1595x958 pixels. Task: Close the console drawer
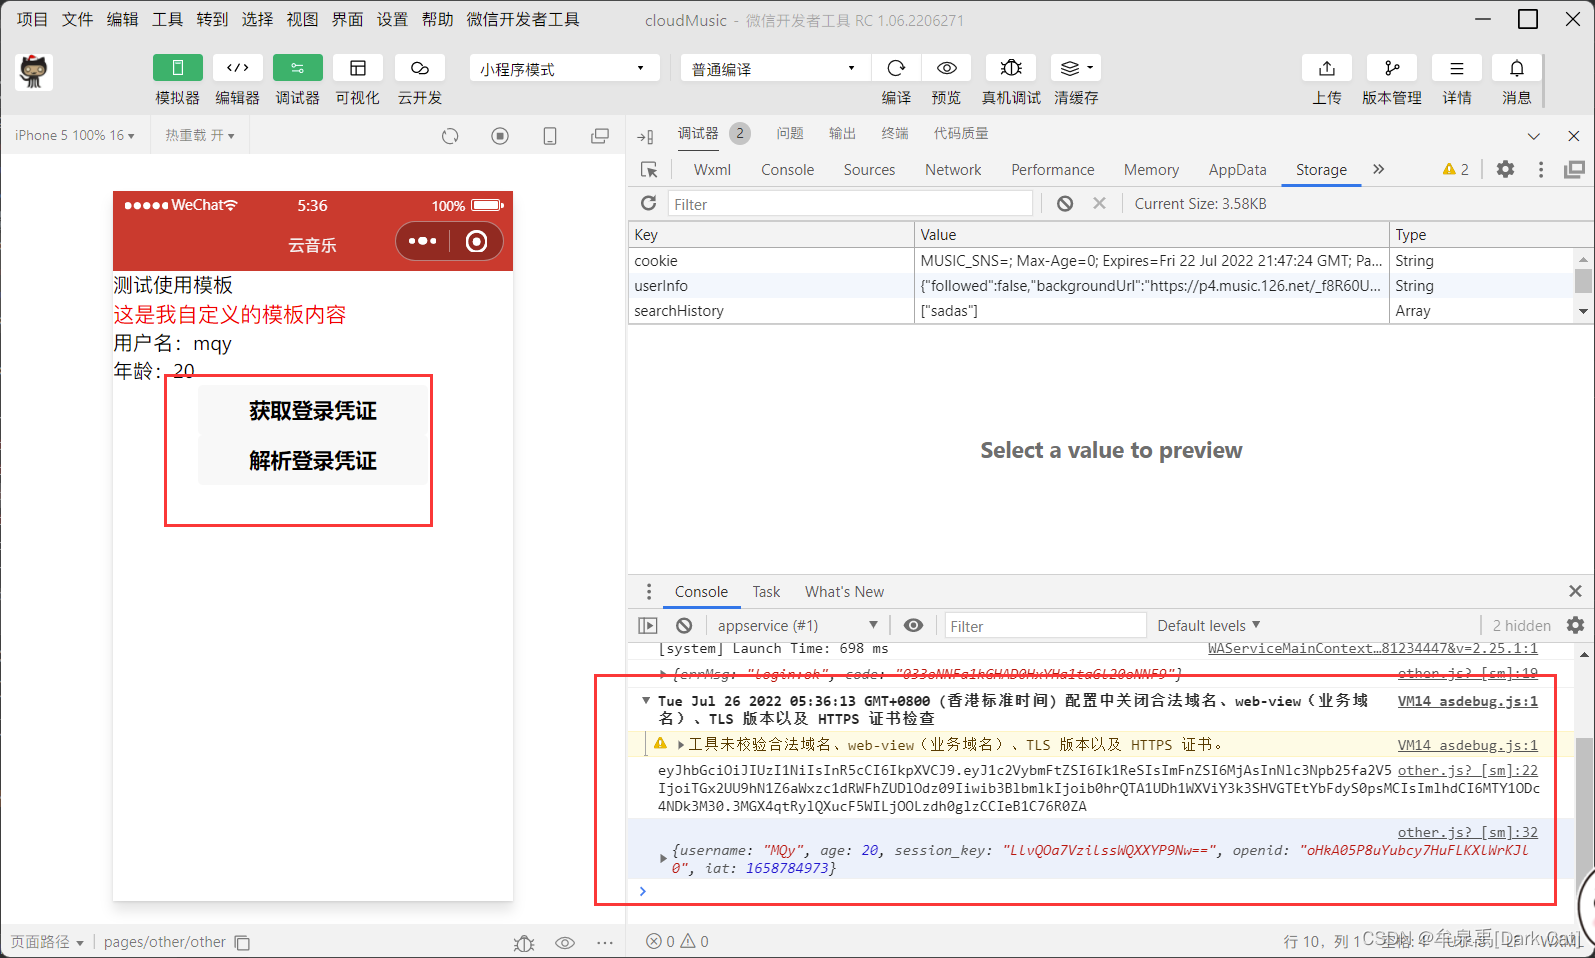point(1575,591)
